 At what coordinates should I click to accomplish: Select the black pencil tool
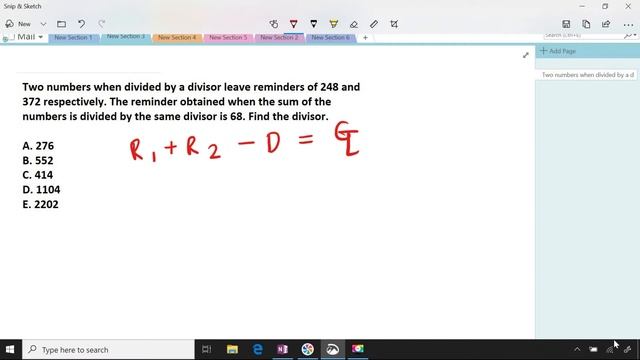coord(313,24)
